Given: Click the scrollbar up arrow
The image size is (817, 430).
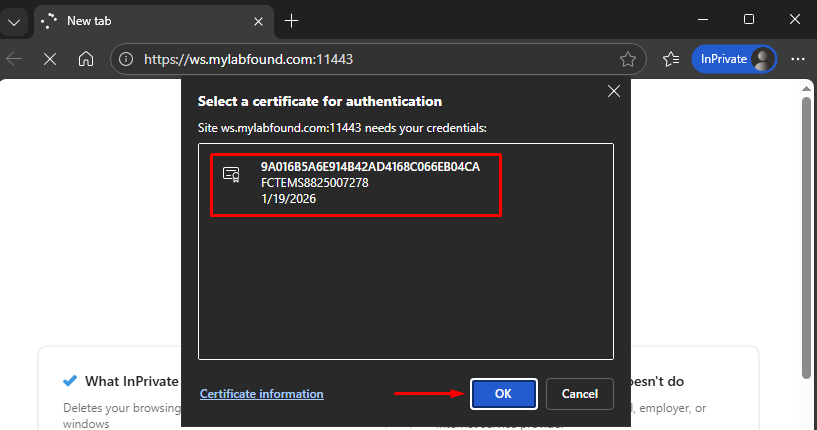Looking at the screenshot, I should tap(807, 89).
